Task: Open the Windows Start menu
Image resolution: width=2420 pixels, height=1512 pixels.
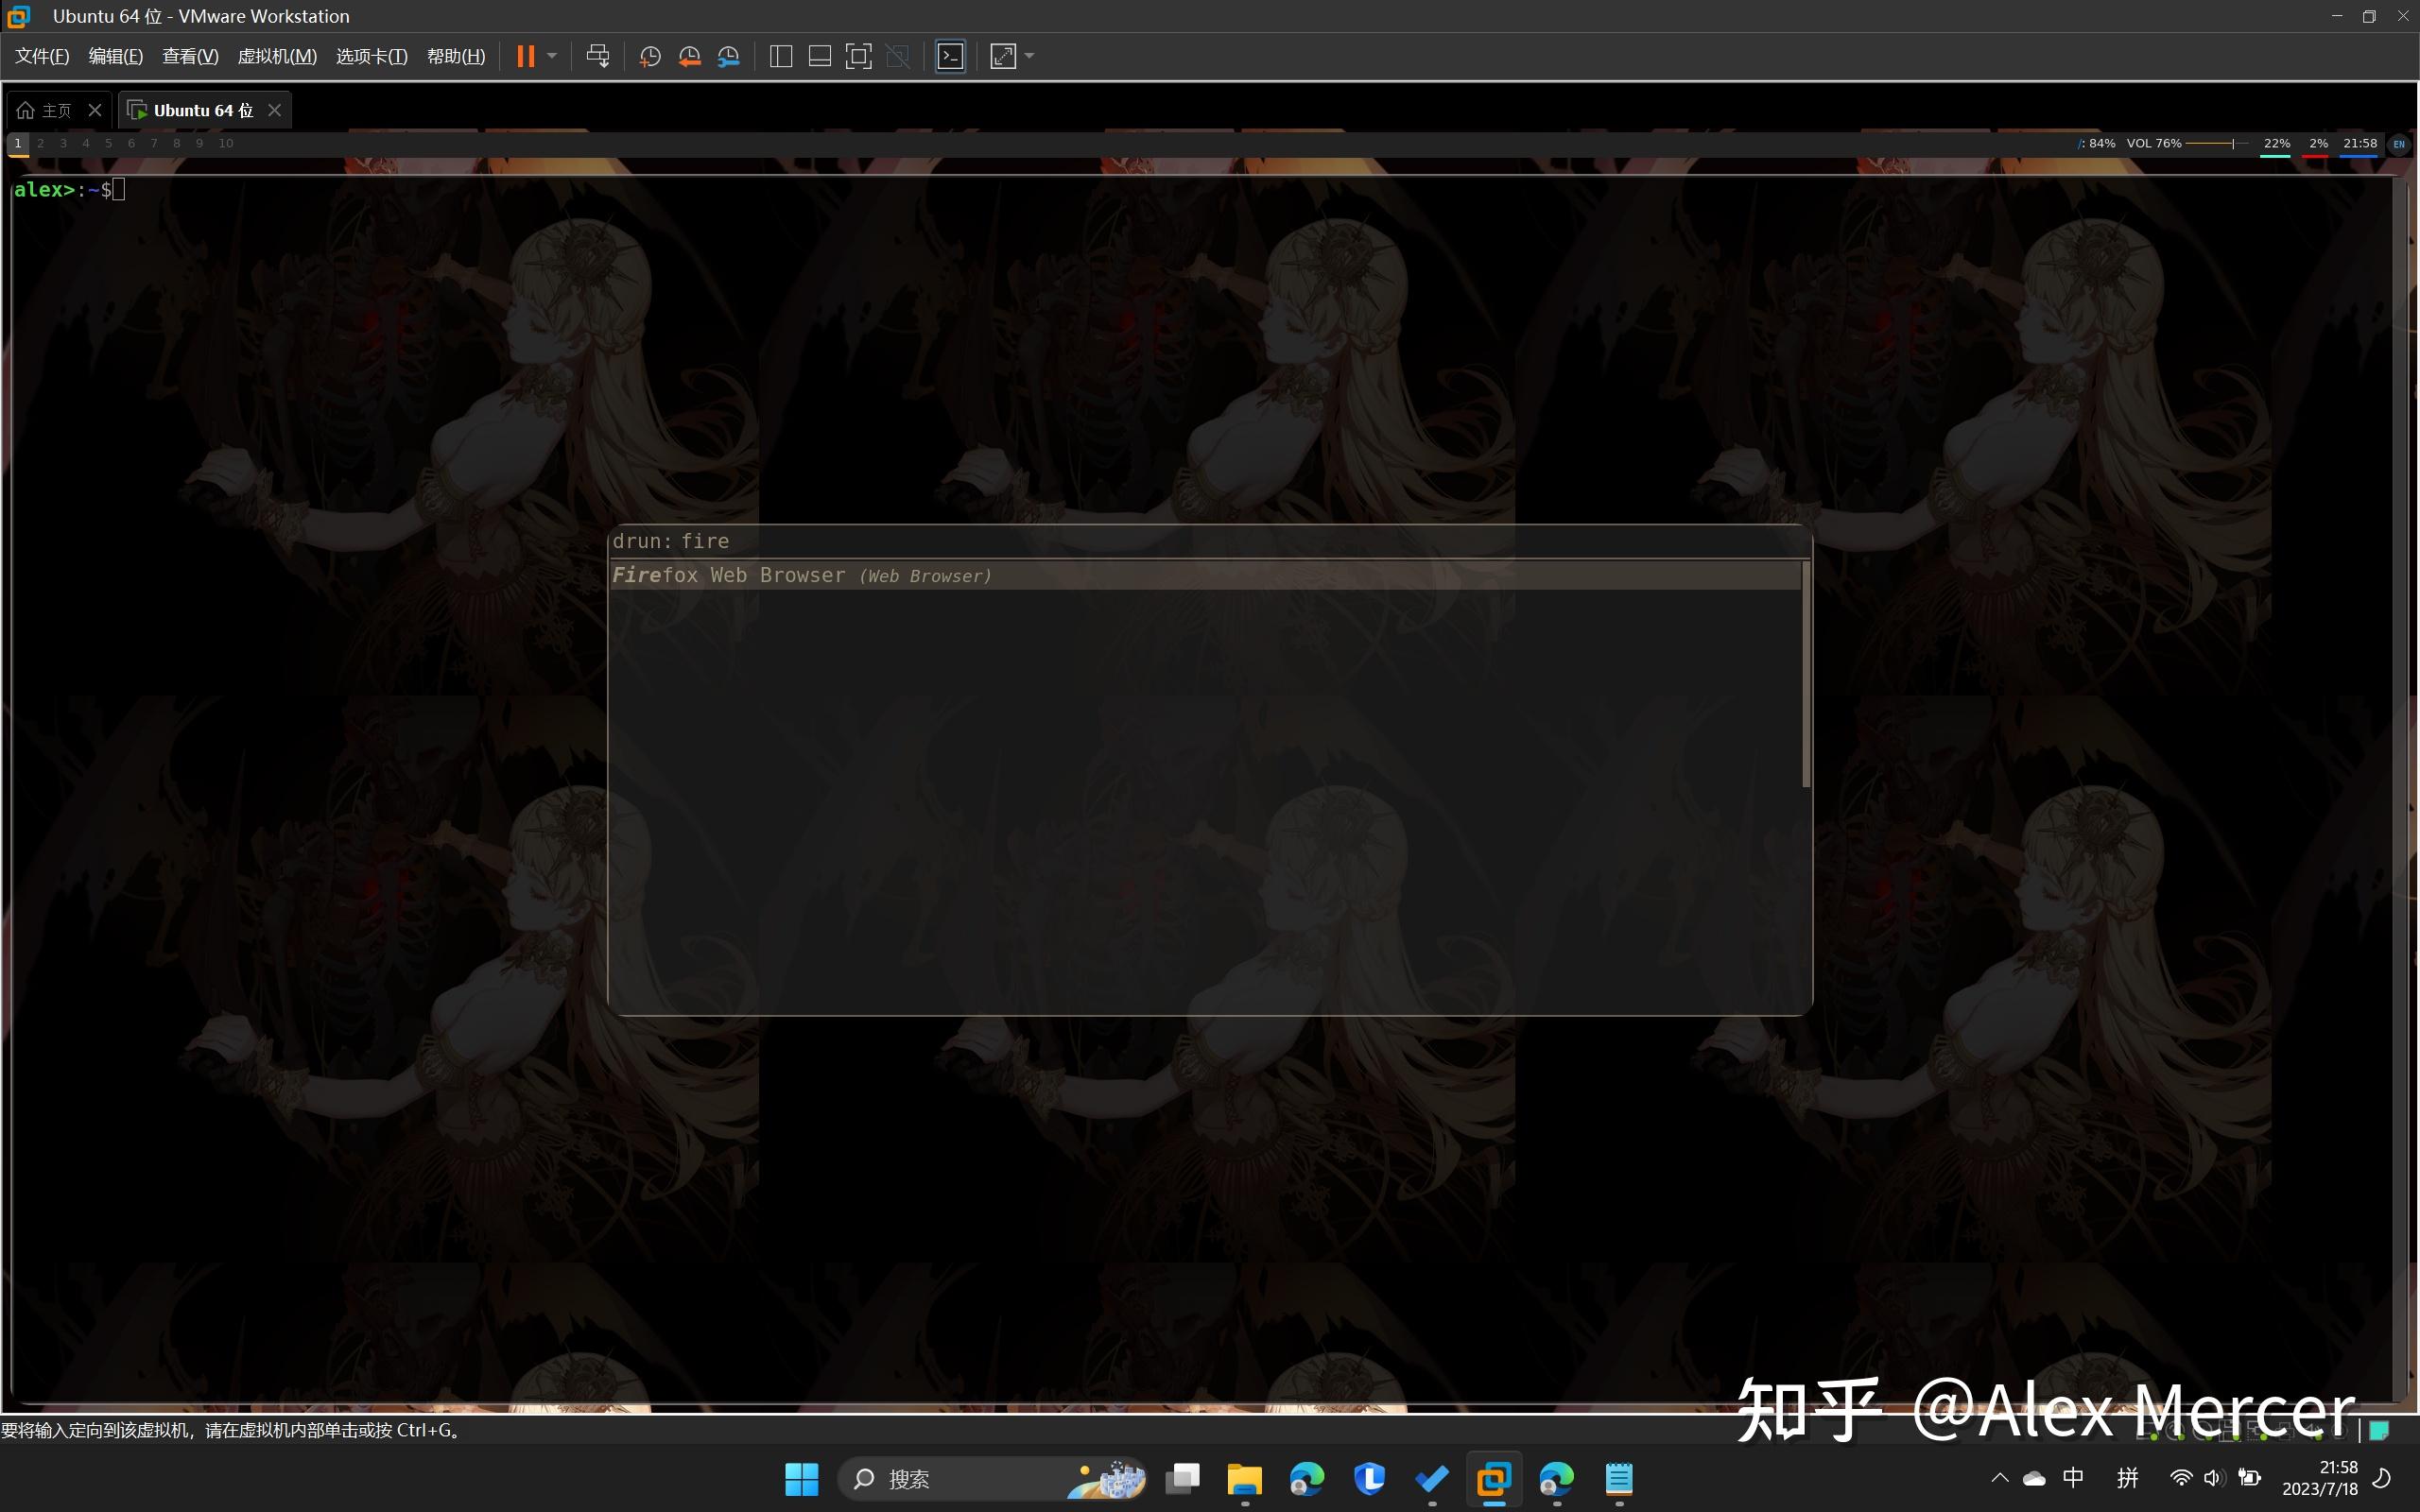Action: (801, 1479)
